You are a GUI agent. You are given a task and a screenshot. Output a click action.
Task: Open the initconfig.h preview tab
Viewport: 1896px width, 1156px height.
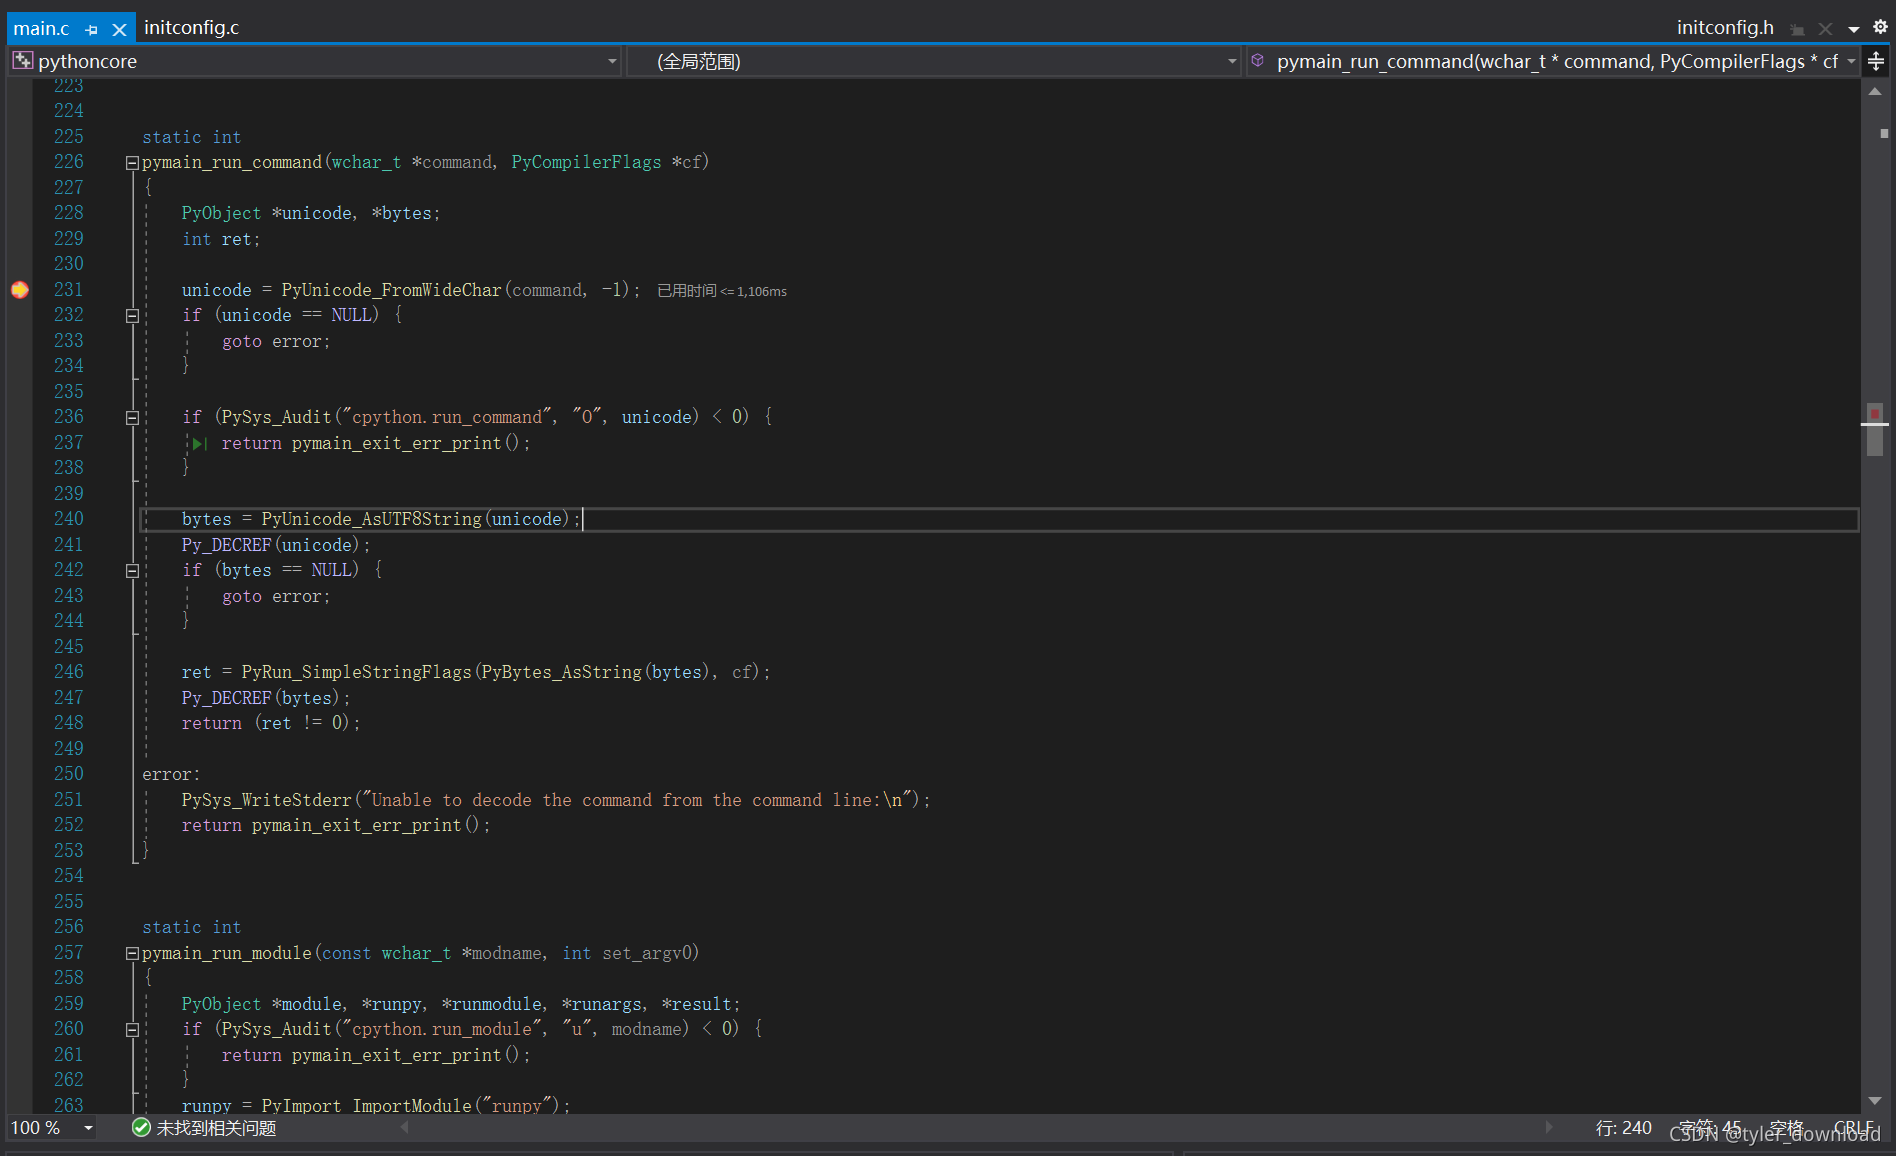tap(1725, 28)
